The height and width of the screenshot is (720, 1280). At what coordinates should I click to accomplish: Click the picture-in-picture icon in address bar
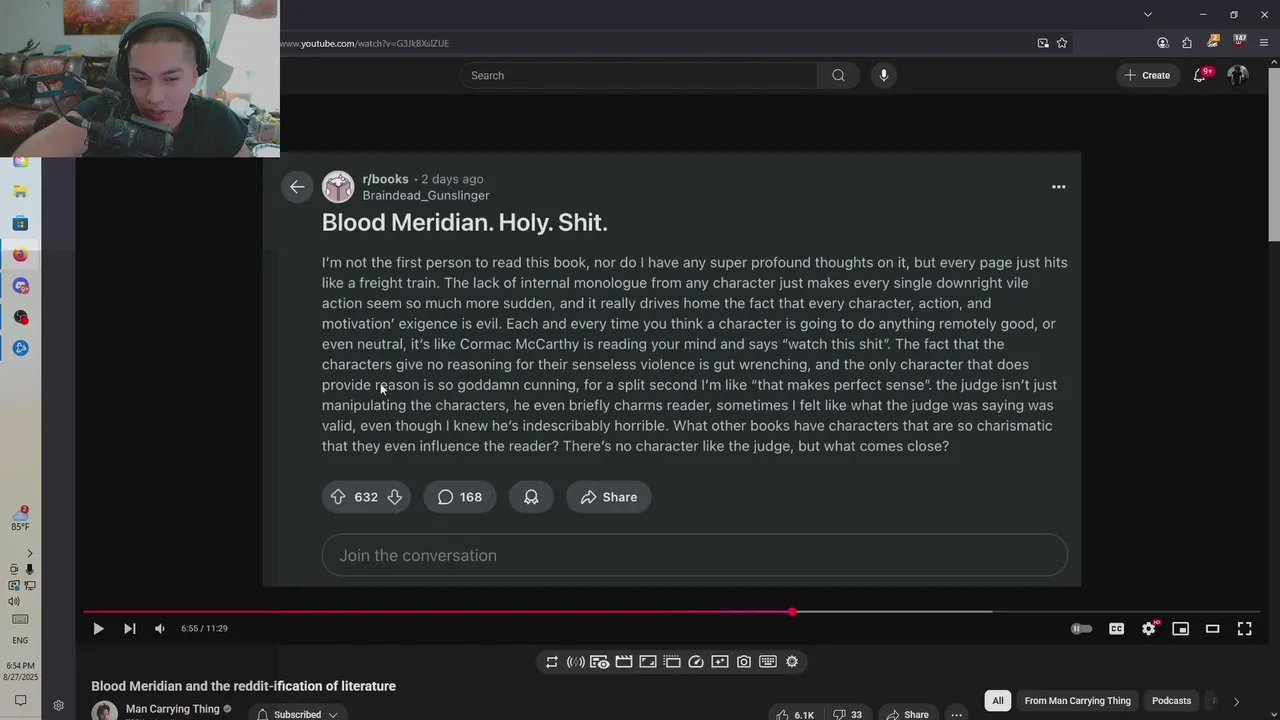pos(1043,43)
